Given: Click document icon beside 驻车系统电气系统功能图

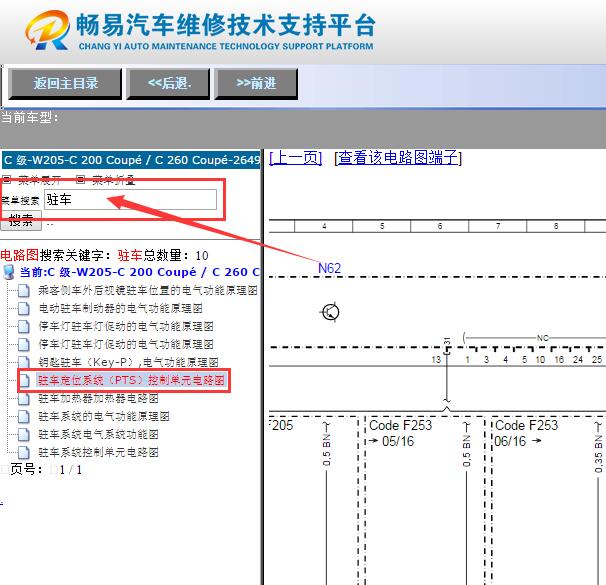Looking at the screenshot, I should 24,434.
